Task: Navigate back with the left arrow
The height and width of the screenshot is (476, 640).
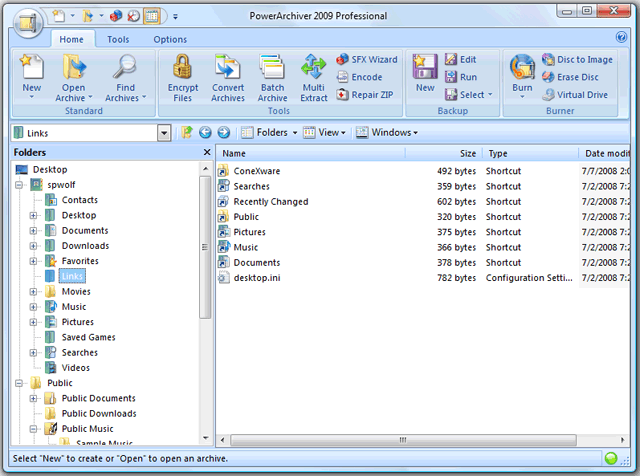Action: (205, 133)
